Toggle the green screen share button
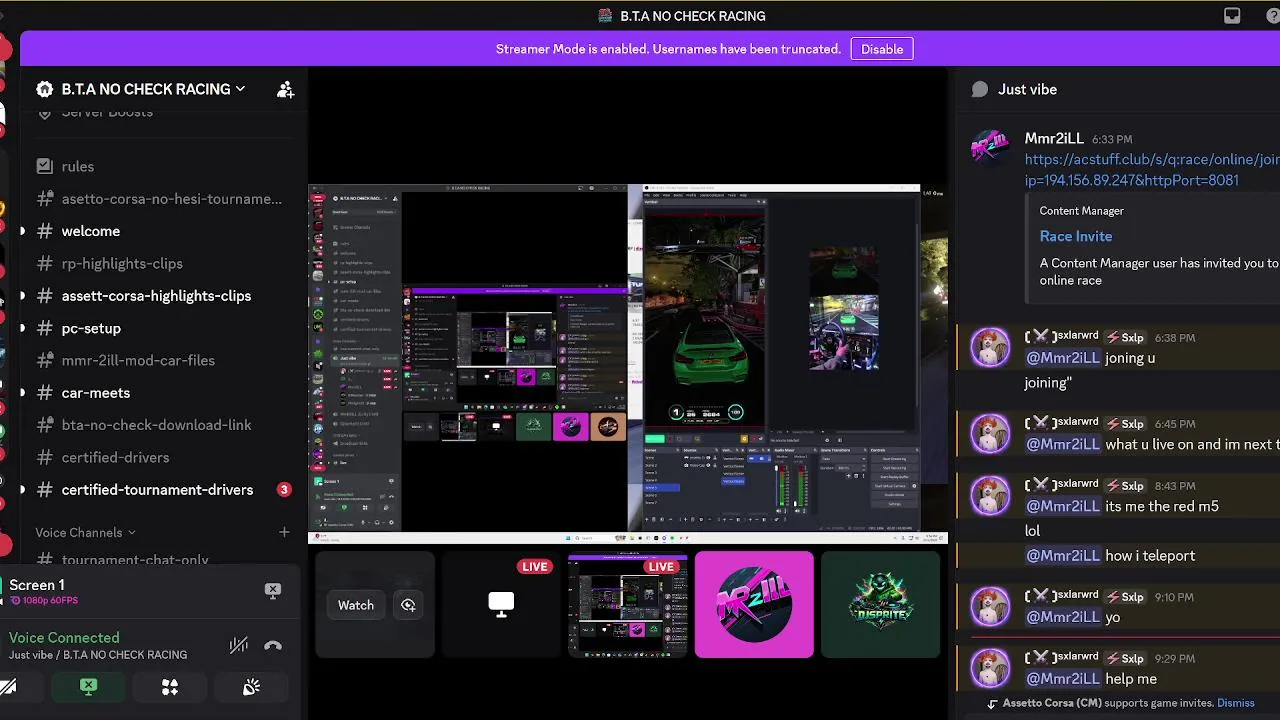This screenshot has width=1280, height=720. click(x=89, y=687)
